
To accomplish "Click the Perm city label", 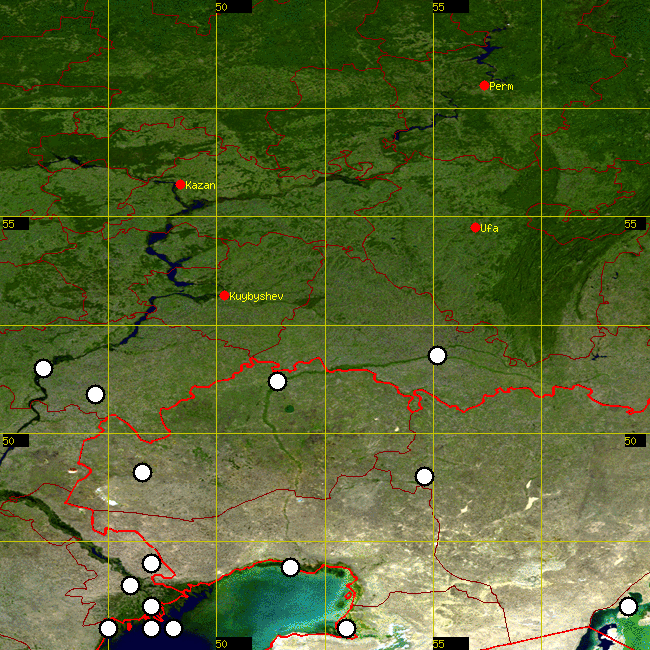I will [x=501, y=86].
